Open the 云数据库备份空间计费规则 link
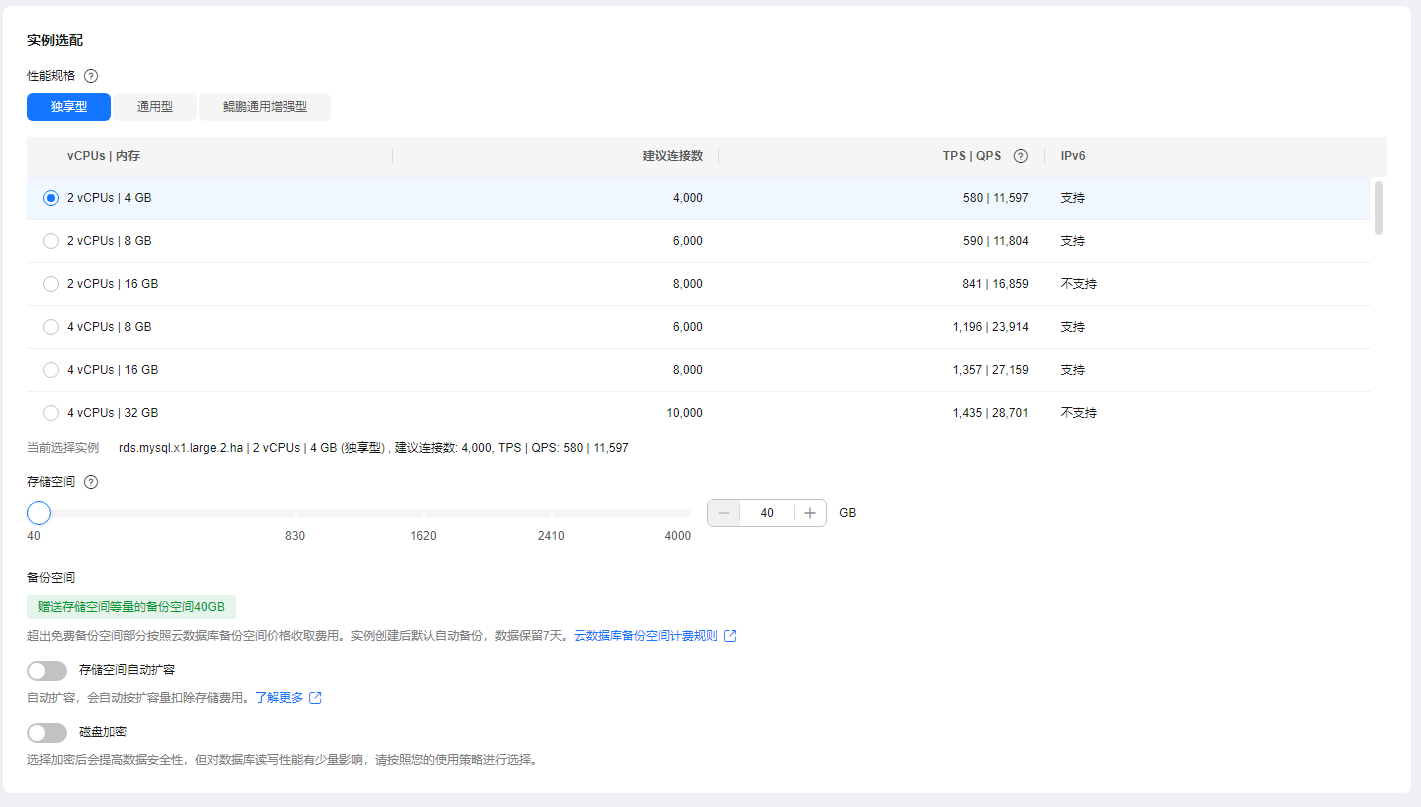This screenshot has height=807, width=1421. tap(645, 636)
